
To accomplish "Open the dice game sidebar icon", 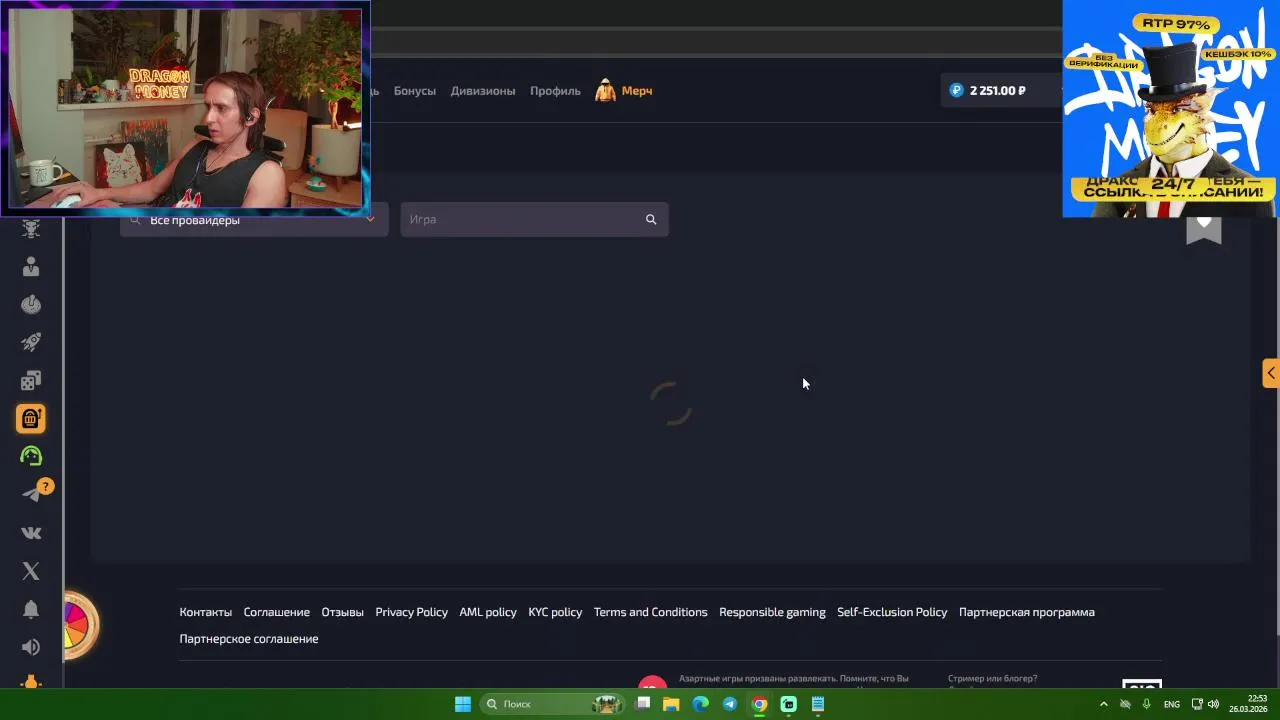I will [x=31, y=380].
